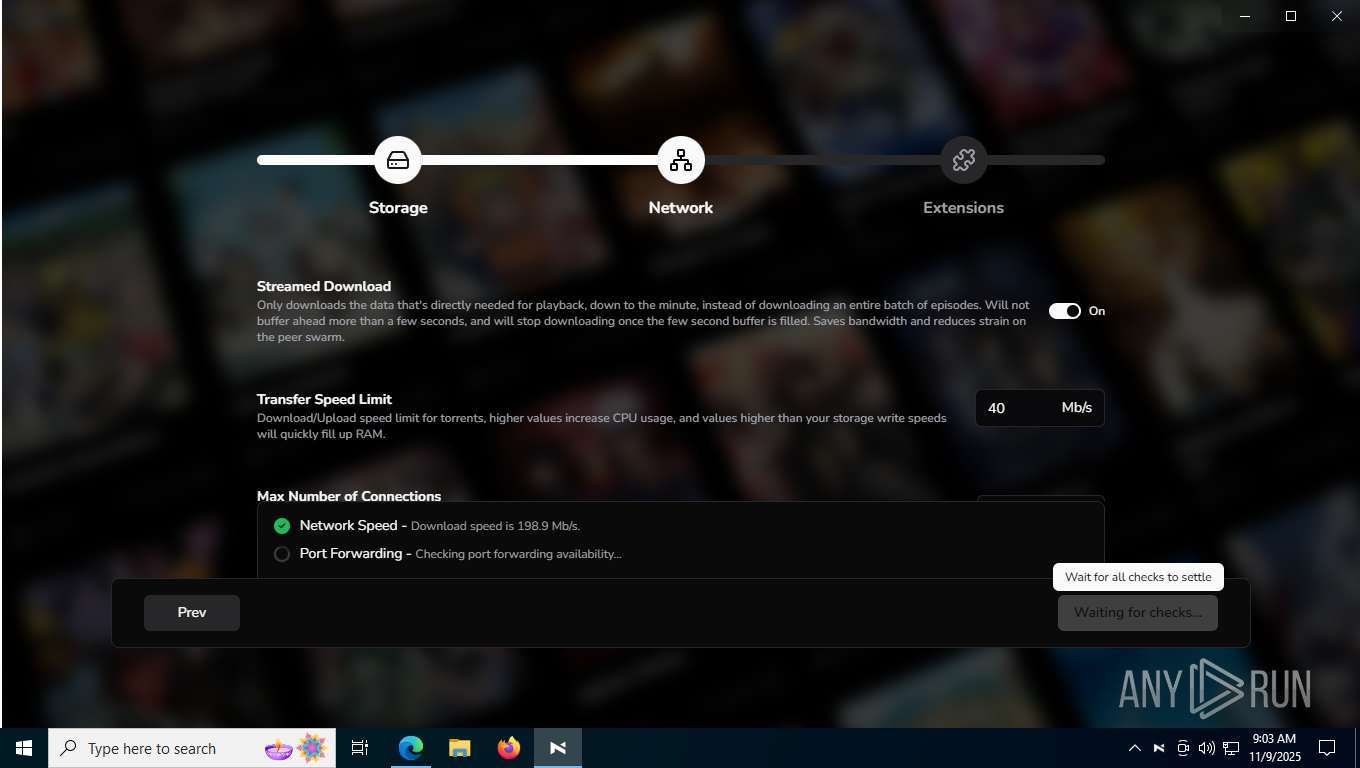1360x768 pixels.
Task: Click the Waiting for checks button
Action: (1138, 613)
